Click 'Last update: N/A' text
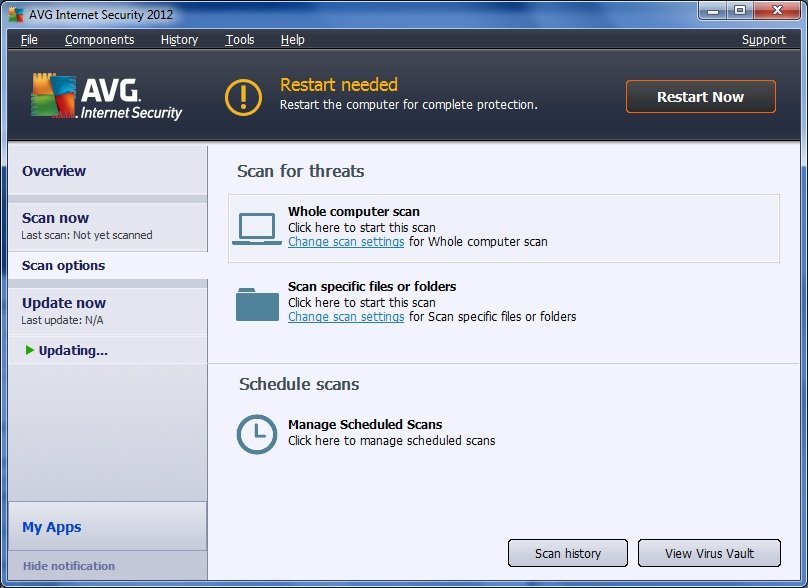This screenshot has height=588, width=808. coord(62,320)
